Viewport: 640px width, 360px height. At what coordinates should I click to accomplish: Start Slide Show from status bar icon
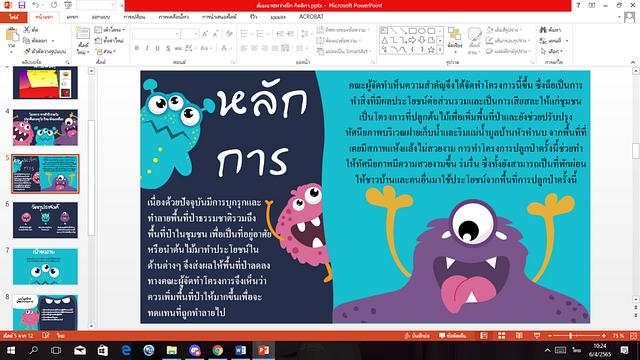(x=537, y=336)
